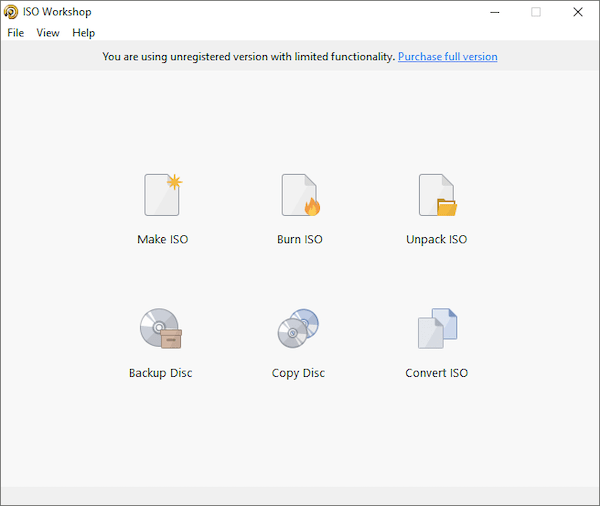Open the File menu

pos(16,33)
